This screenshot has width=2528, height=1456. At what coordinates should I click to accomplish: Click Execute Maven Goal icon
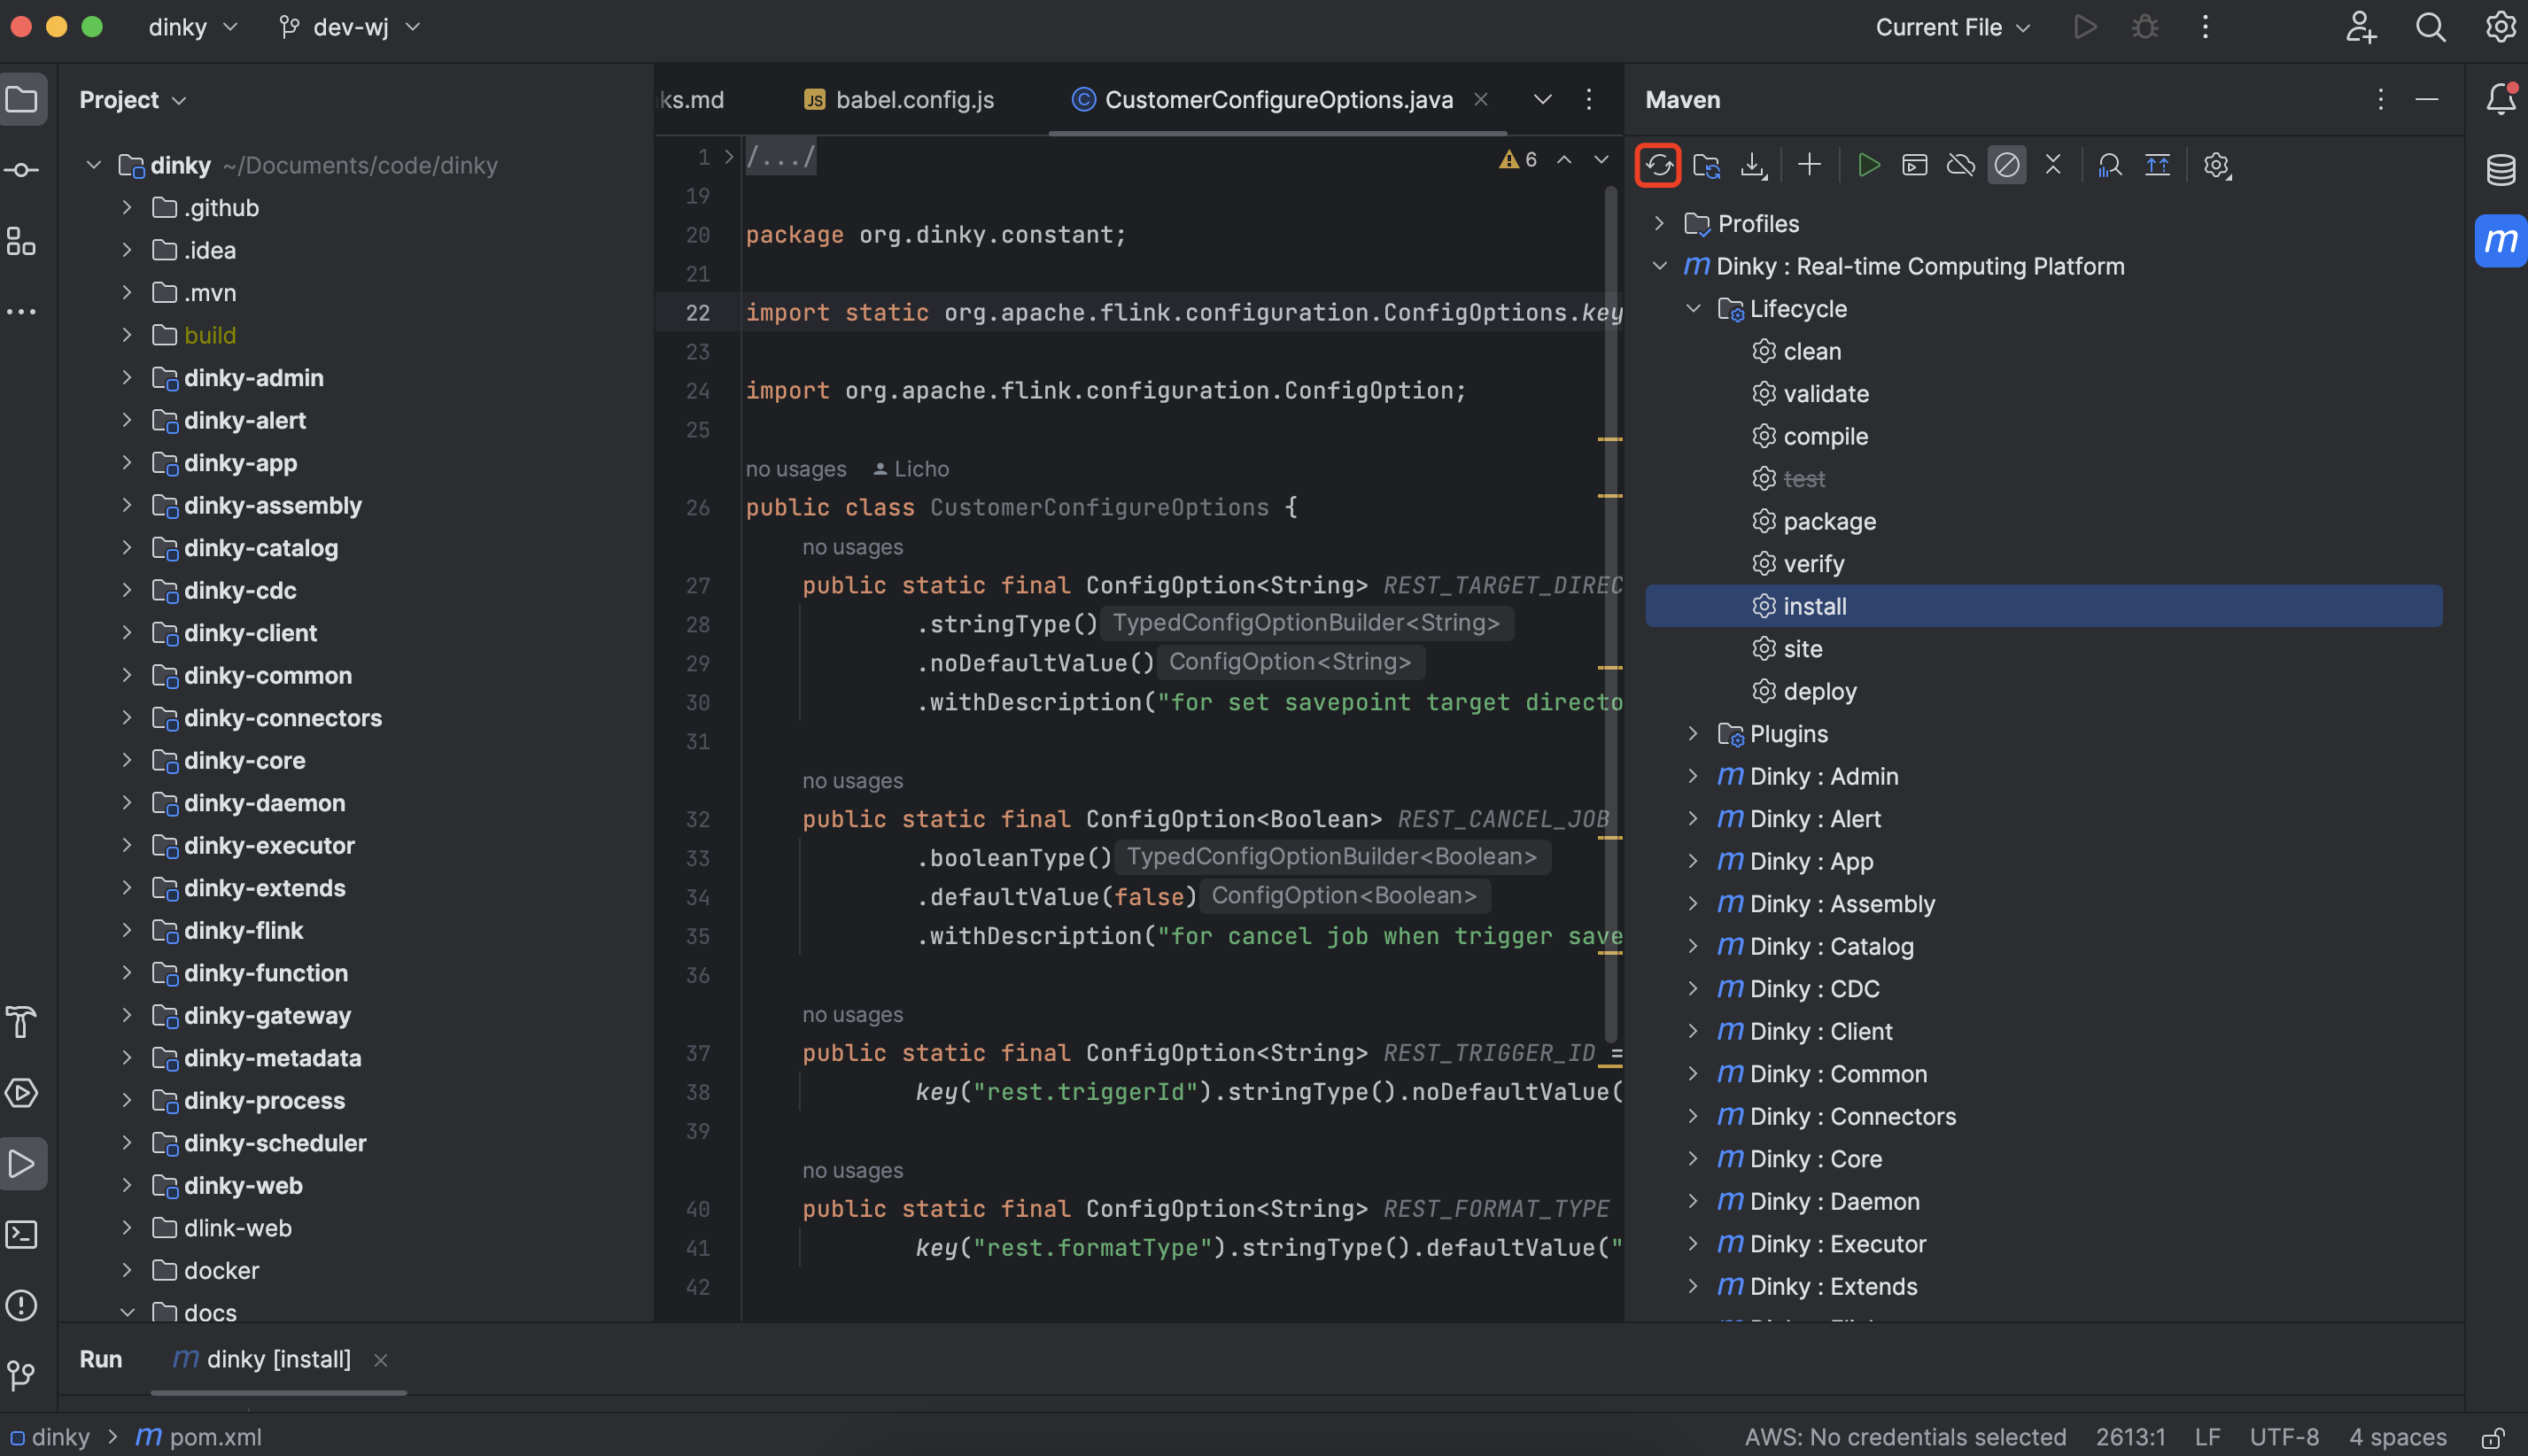[1914, 165]
